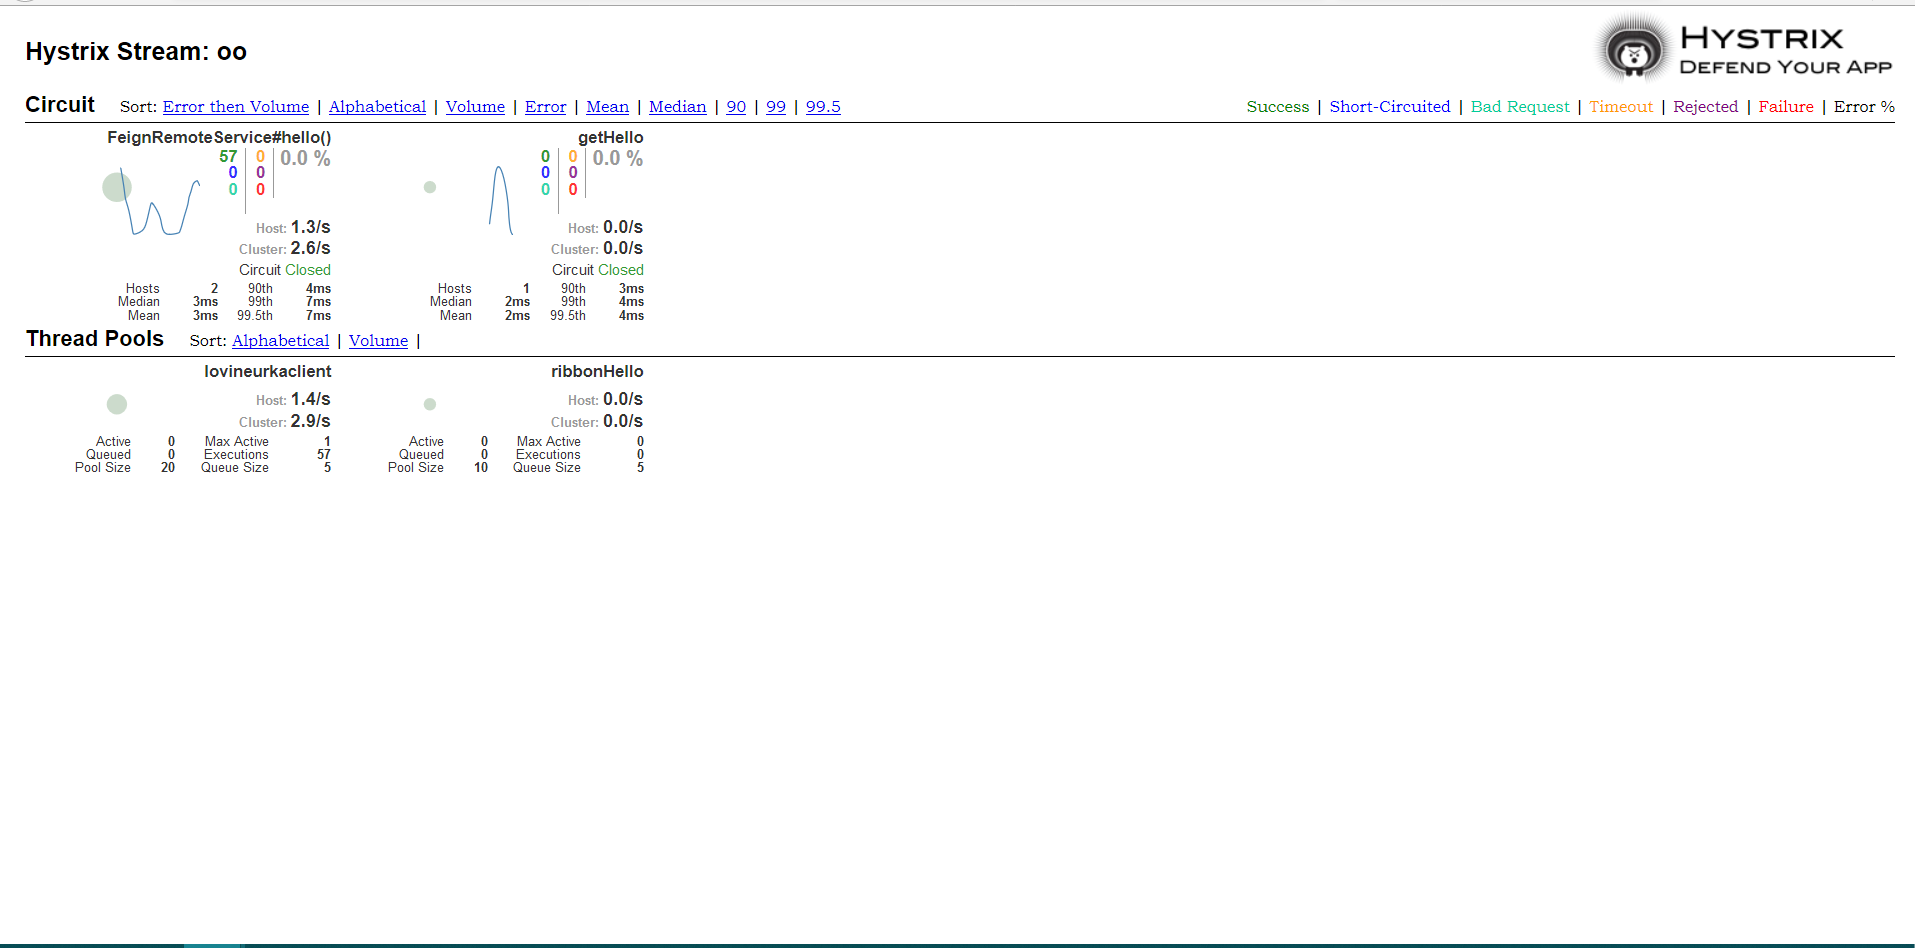
Task: Click the lovineurkaclient thread pool circle
Action: point(117,404)
